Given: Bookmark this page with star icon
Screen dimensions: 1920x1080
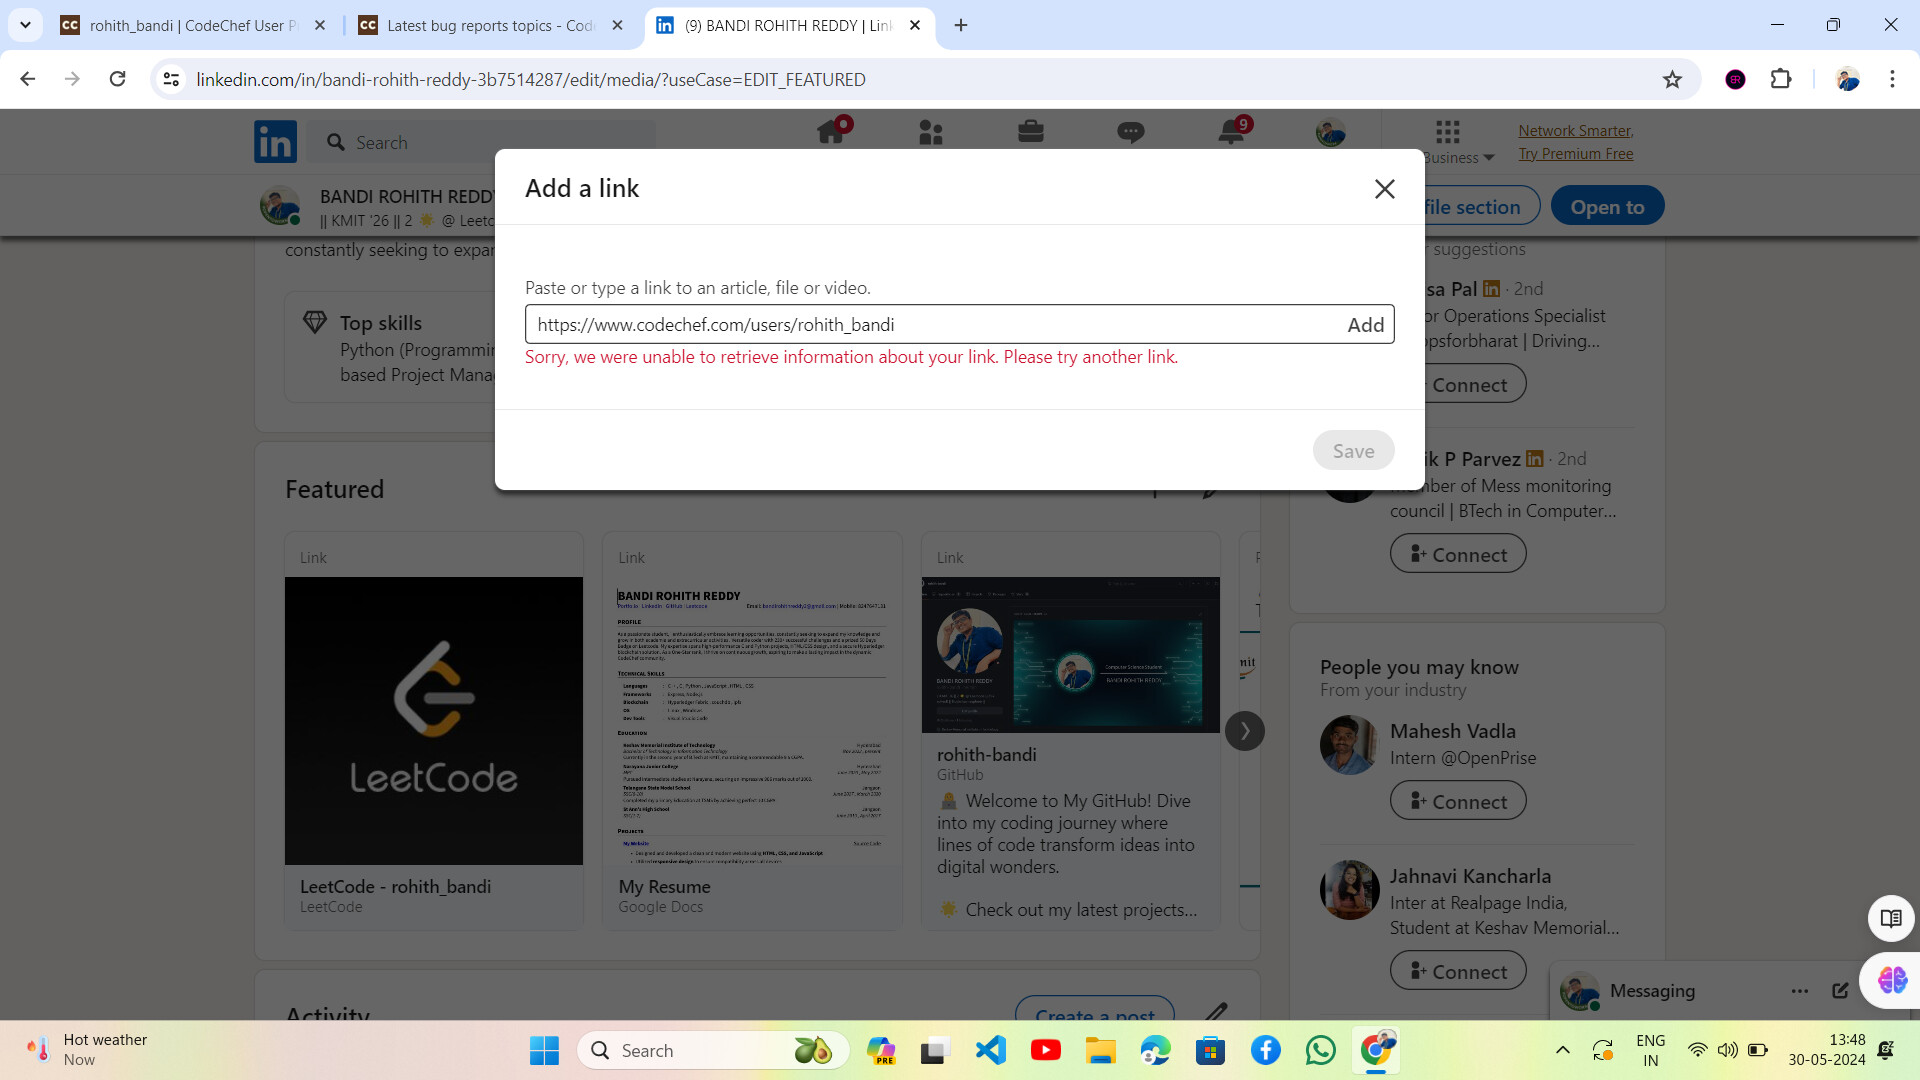Looking at the screenshot, I should click(x=1672, y=80).
